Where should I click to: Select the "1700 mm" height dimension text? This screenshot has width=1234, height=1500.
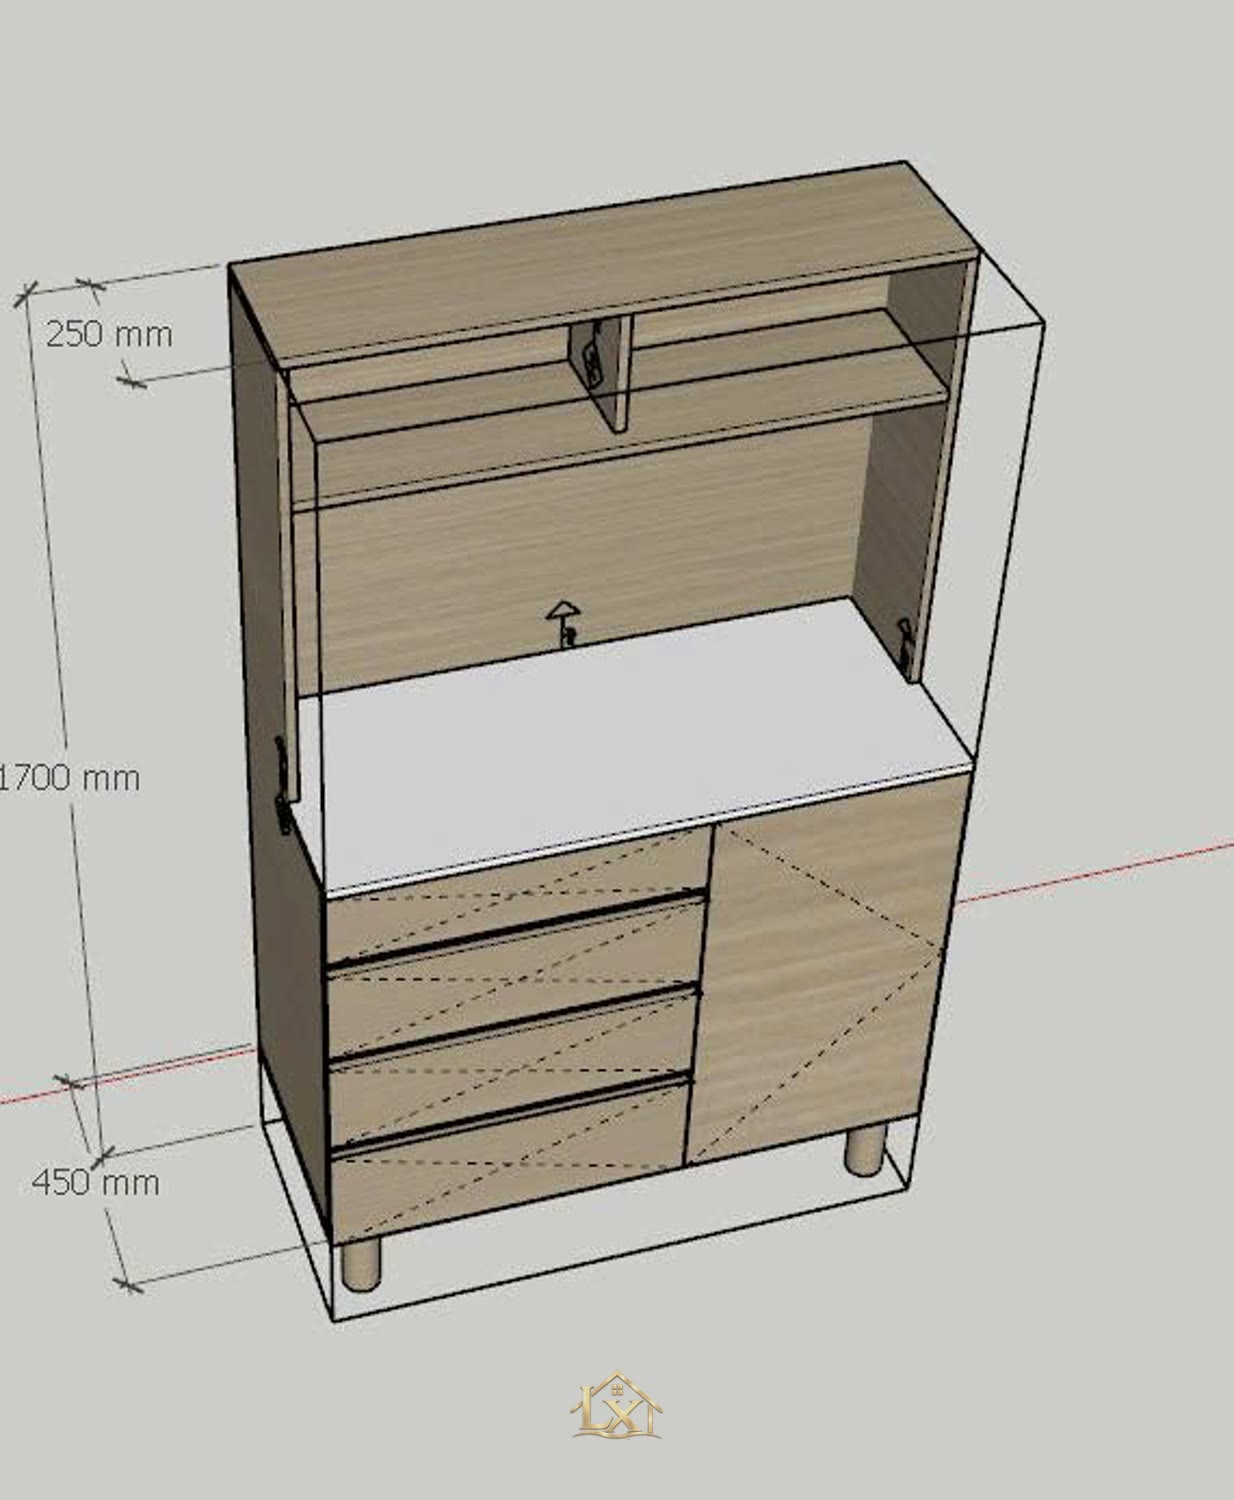click(70, 777)
